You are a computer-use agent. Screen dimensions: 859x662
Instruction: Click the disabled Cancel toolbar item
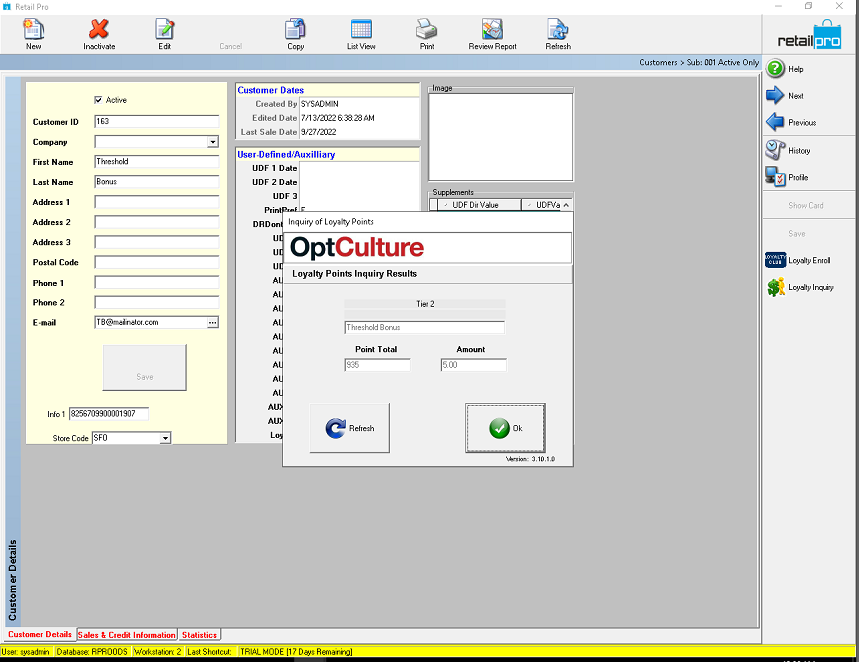point(230,46)
